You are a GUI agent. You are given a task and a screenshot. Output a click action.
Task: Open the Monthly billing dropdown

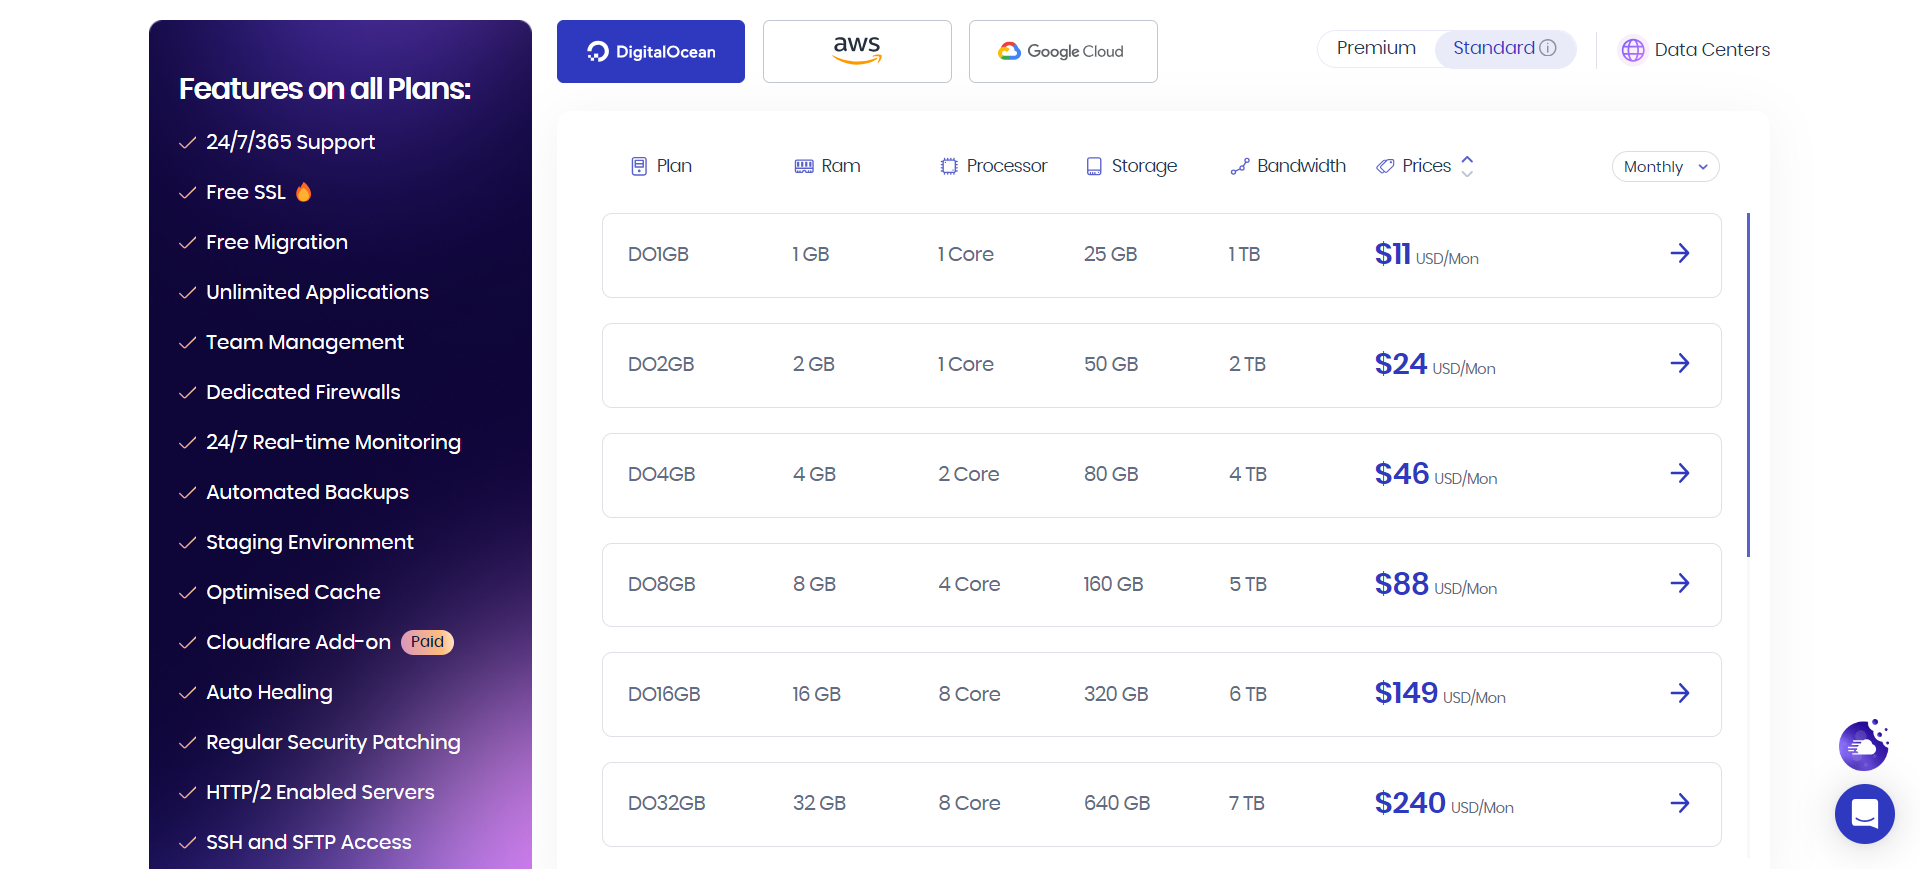pos(1665,167)
